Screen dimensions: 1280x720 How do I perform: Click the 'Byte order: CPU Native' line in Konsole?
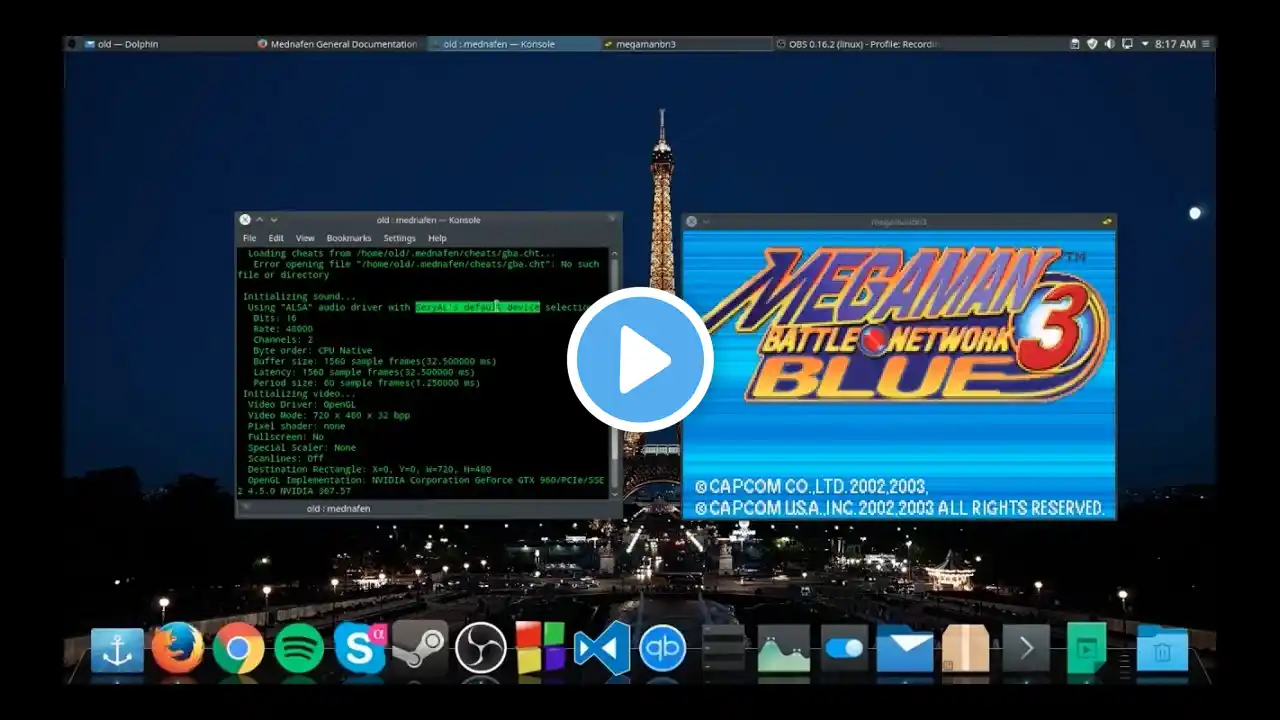click(313, 350)
